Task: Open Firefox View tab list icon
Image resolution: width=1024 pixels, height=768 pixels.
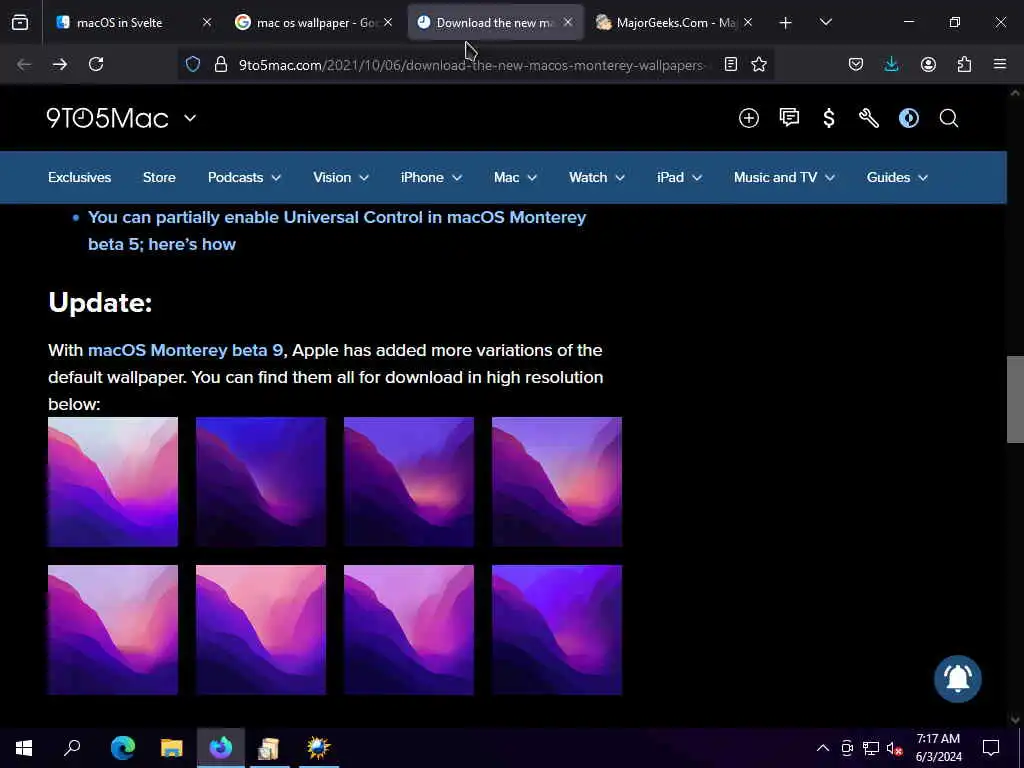Action: pyautogui.click(x=20, y=23)
